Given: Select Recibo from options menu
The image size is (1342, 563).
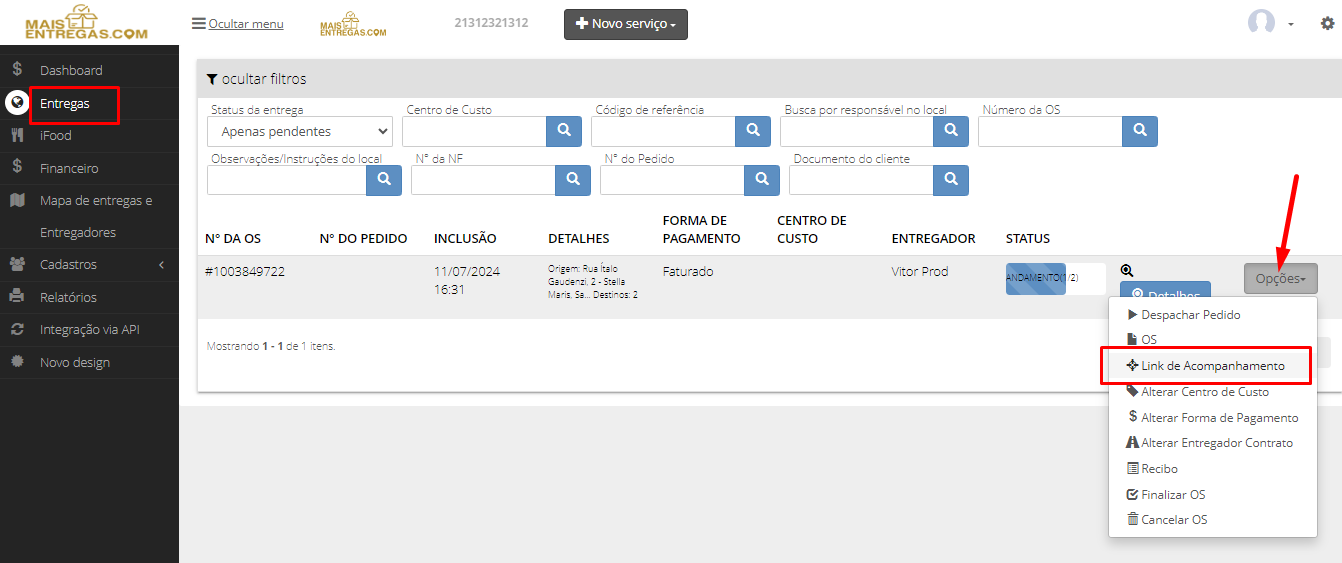Looking at the screenshot, I should (x=1152, y=468).
